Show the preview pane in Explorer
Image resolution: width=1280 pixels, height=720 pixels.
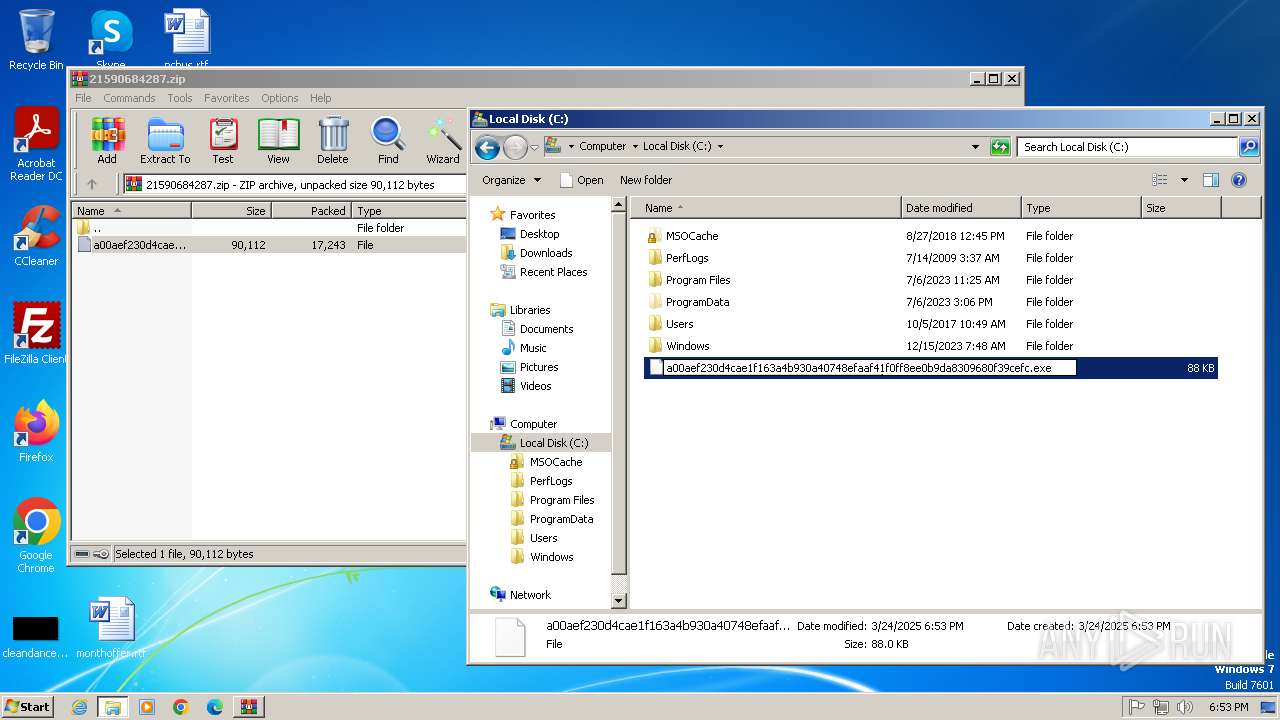(x=1211, y=180)
